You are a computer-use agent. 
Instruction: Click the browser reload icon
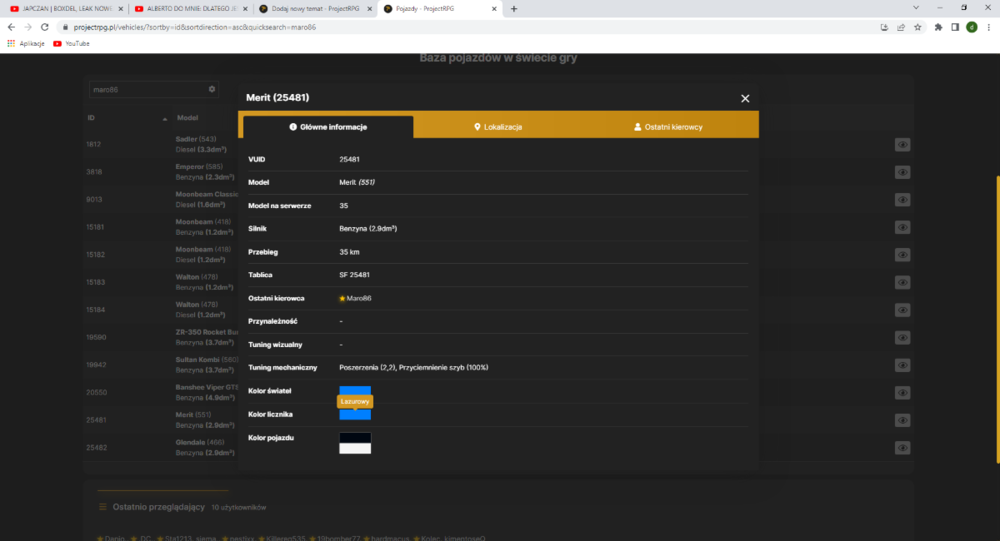pyautogui.click(x=45, y=27)
